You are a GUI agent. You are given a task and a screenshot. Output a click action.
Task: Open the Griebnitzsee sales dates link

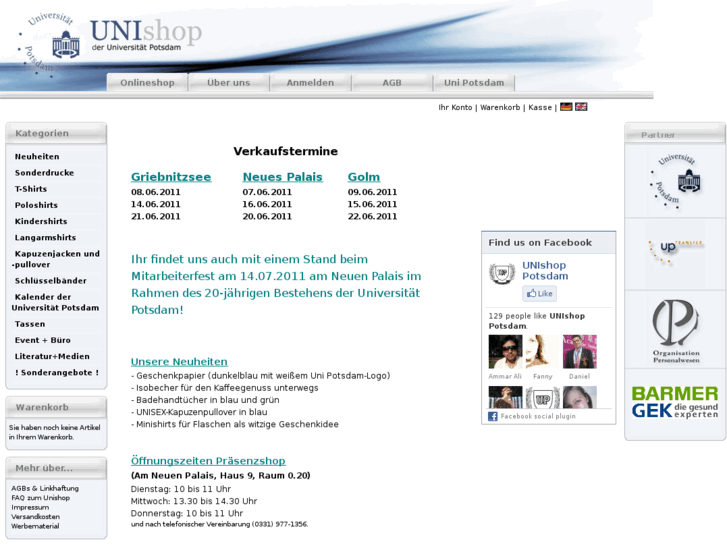click(x=171, y=177)
